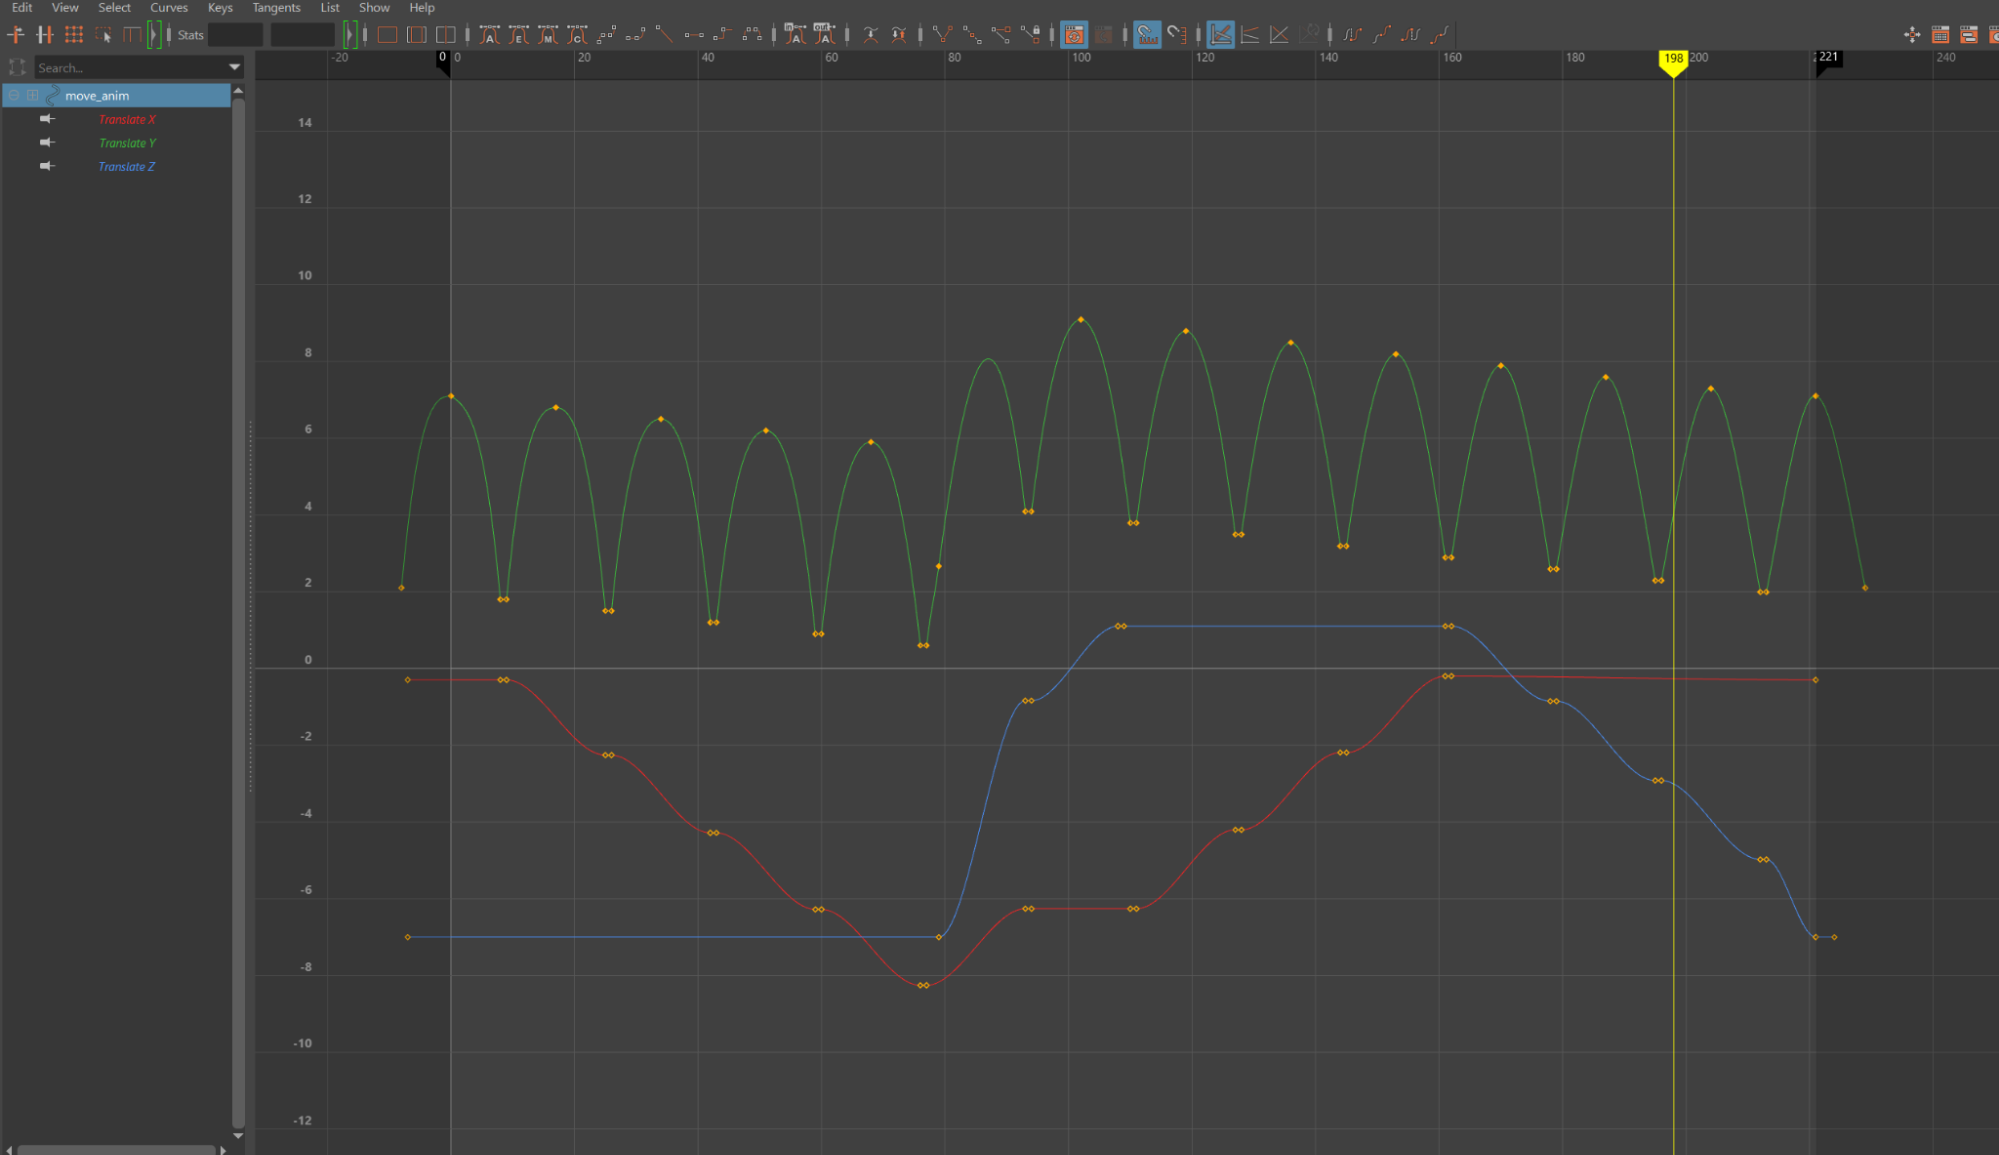Image resolution: width=1999 pixels, height=1155 pixels.
Task: Open the outliner Search dropdown arrow
Action: tap(235, 68)
